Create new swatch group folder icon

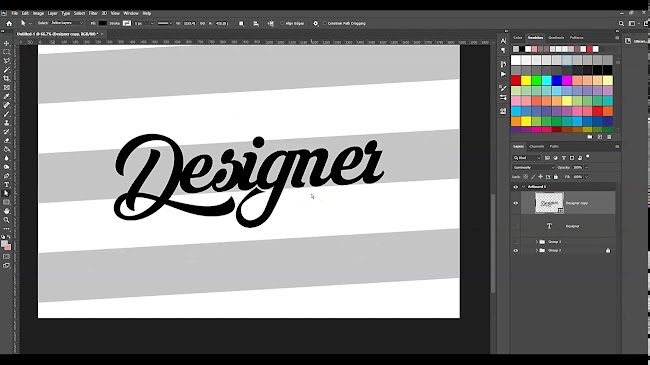[x=590, y=137]
